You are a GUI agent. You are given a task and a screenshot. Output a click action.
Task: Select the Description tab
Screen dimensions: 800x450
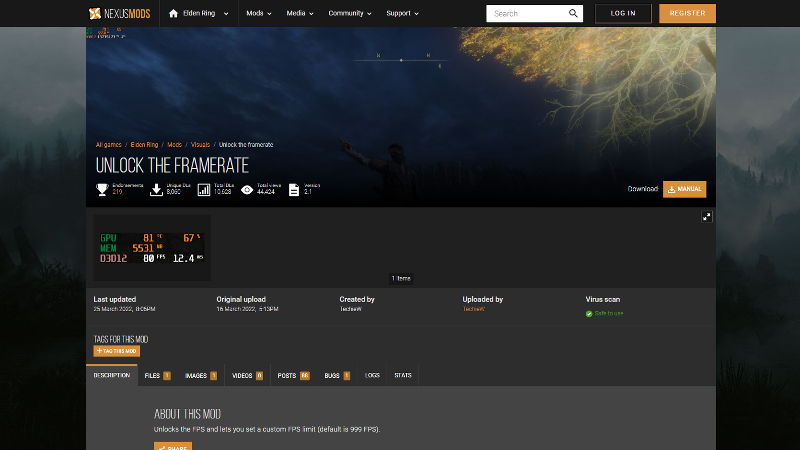112,375
